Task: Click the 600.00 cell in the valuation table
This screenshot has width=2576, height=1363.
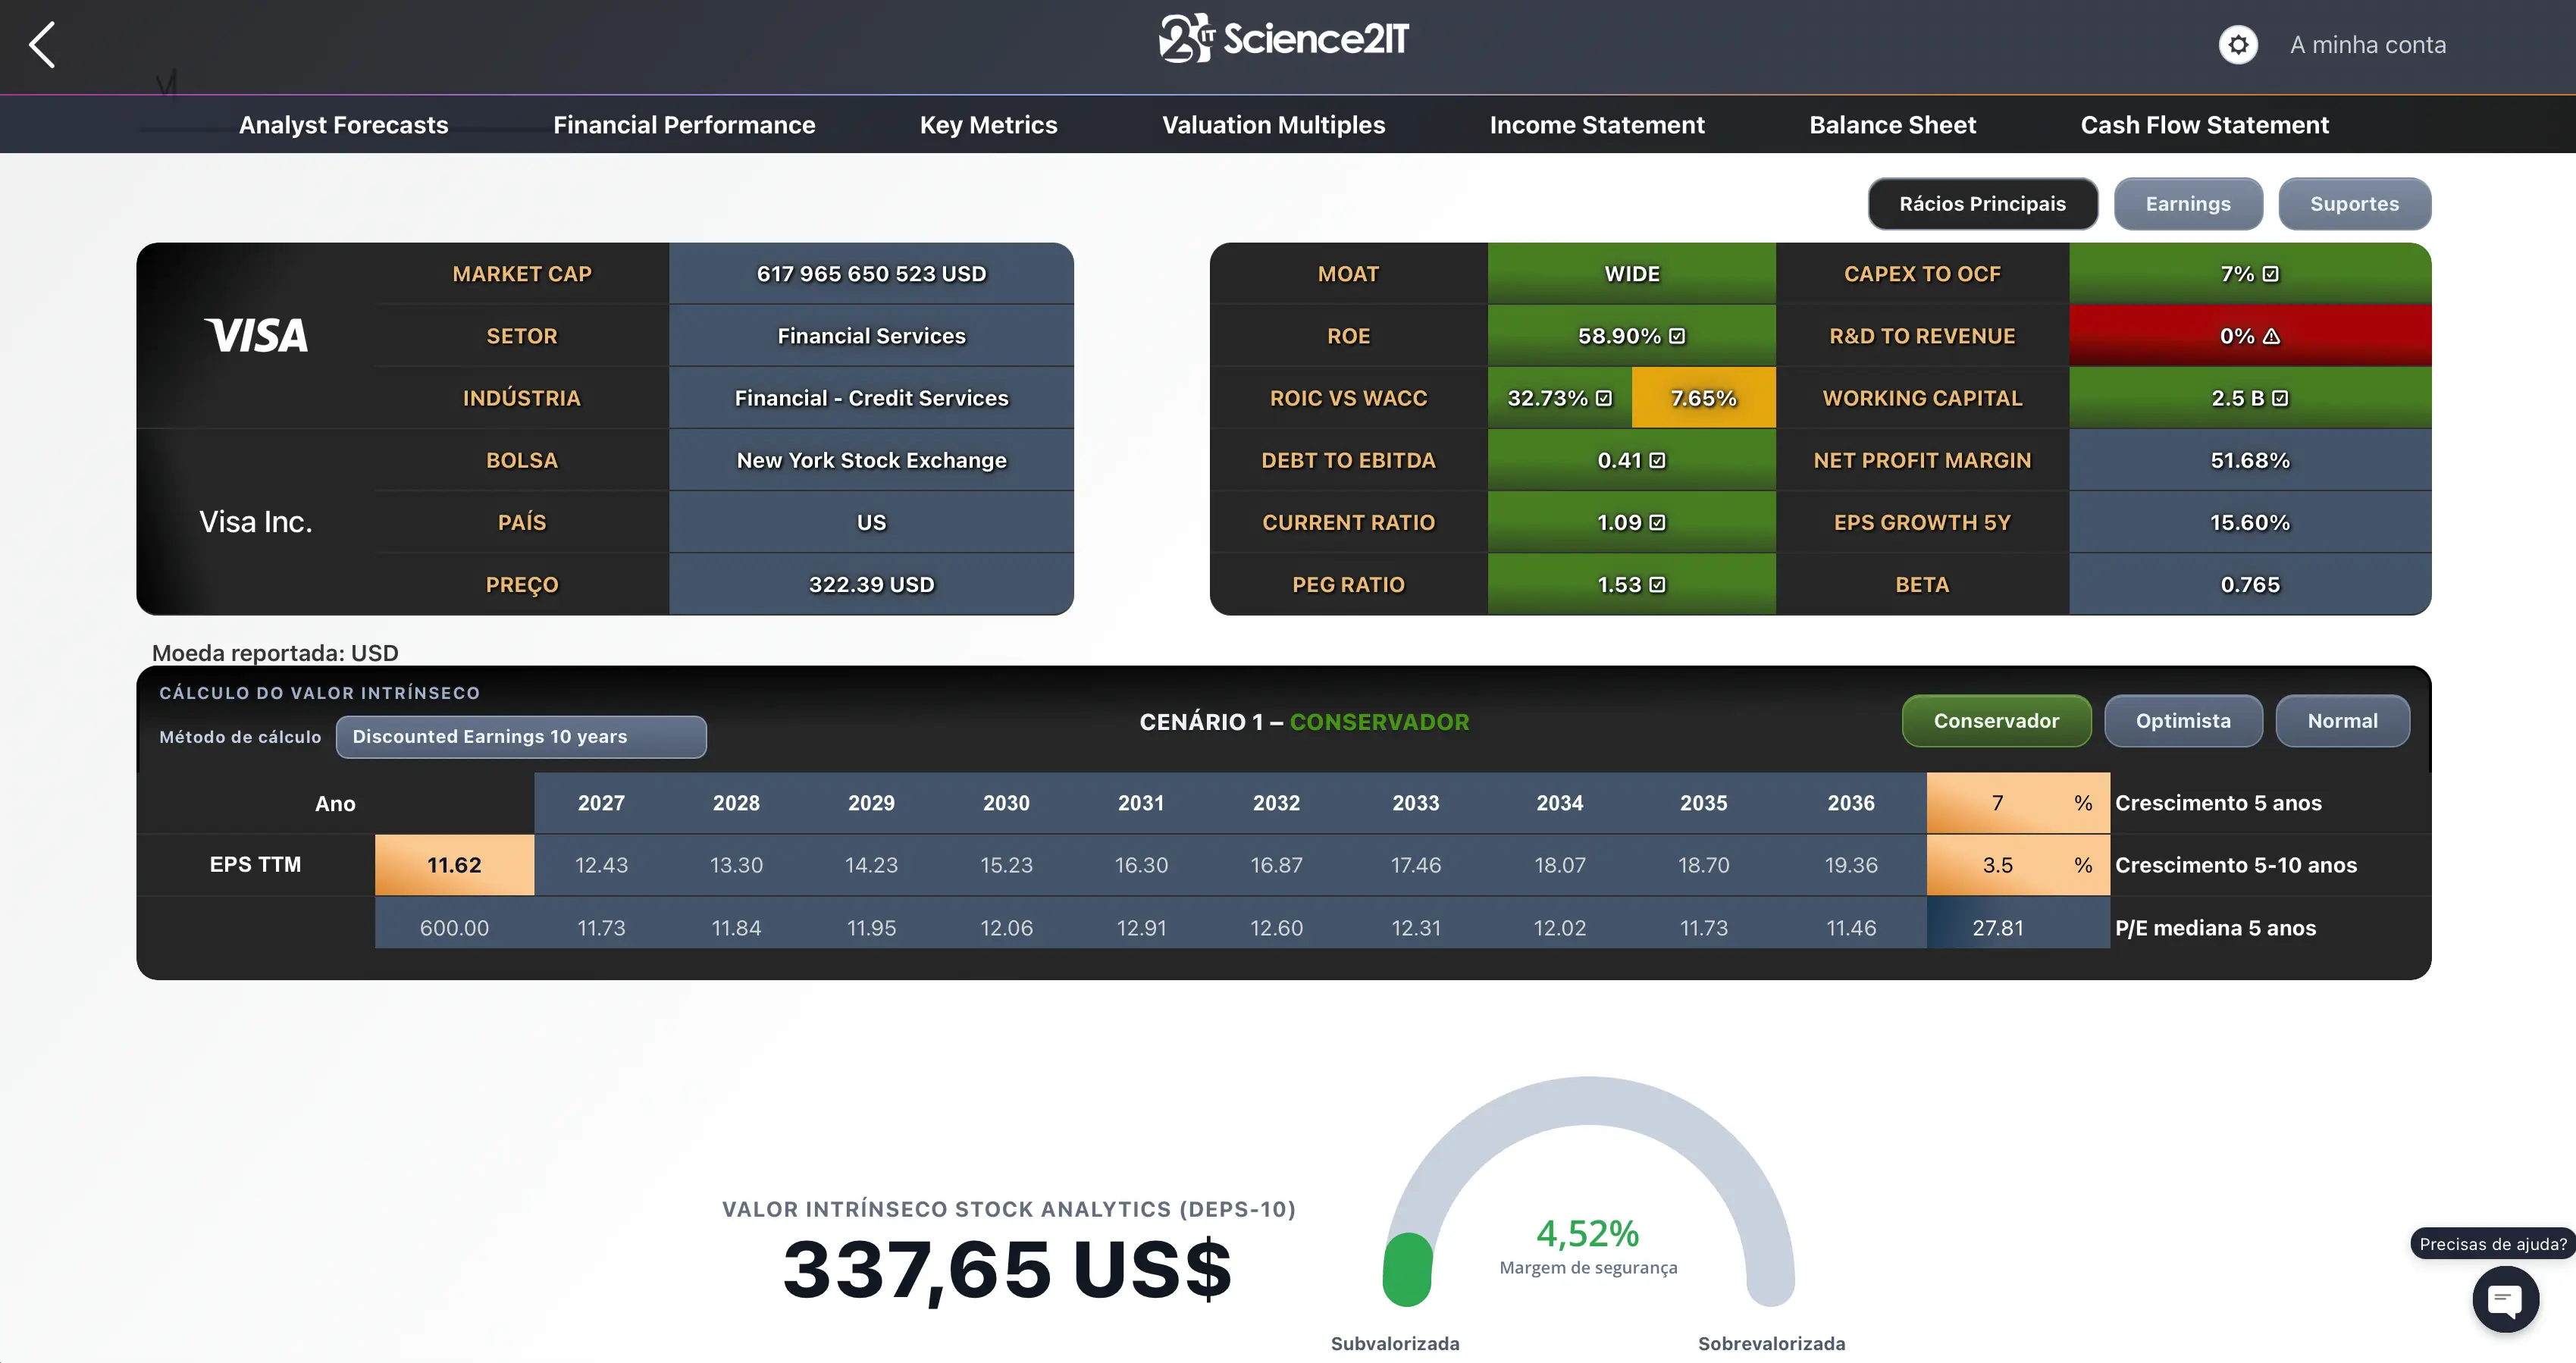Action: point(454,928)
